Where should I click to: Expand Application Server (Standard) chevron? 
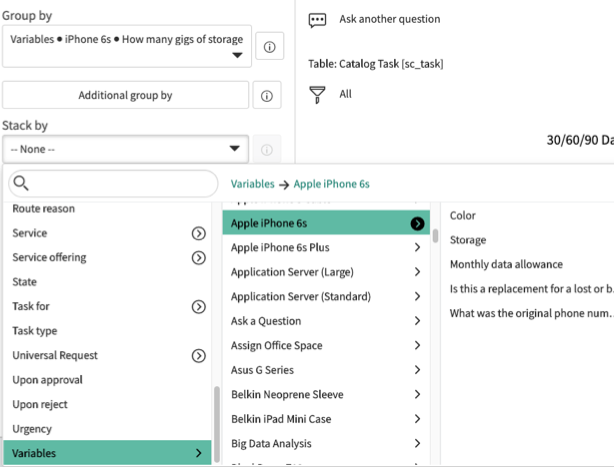417,296
